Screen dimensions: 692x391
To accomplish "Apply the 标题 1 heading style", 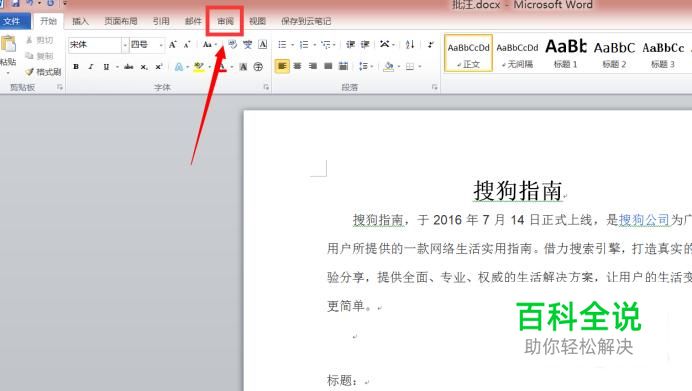I will click(566, 53).
